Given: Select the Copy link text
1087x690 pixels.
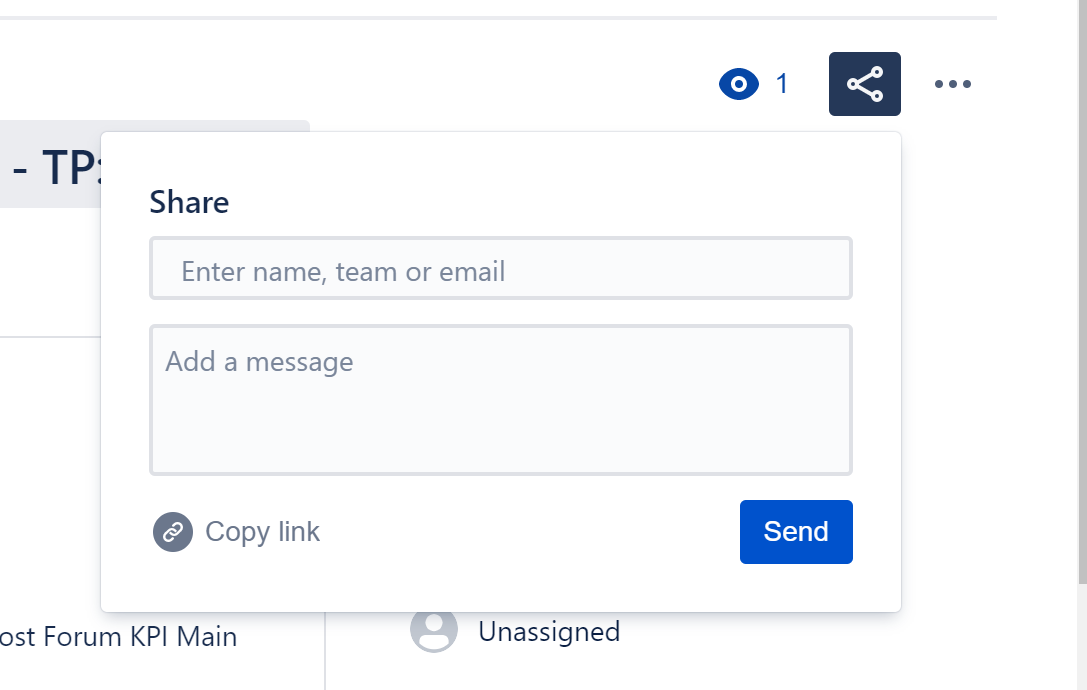Looking at the screenshot, I should tap(262, 532).
